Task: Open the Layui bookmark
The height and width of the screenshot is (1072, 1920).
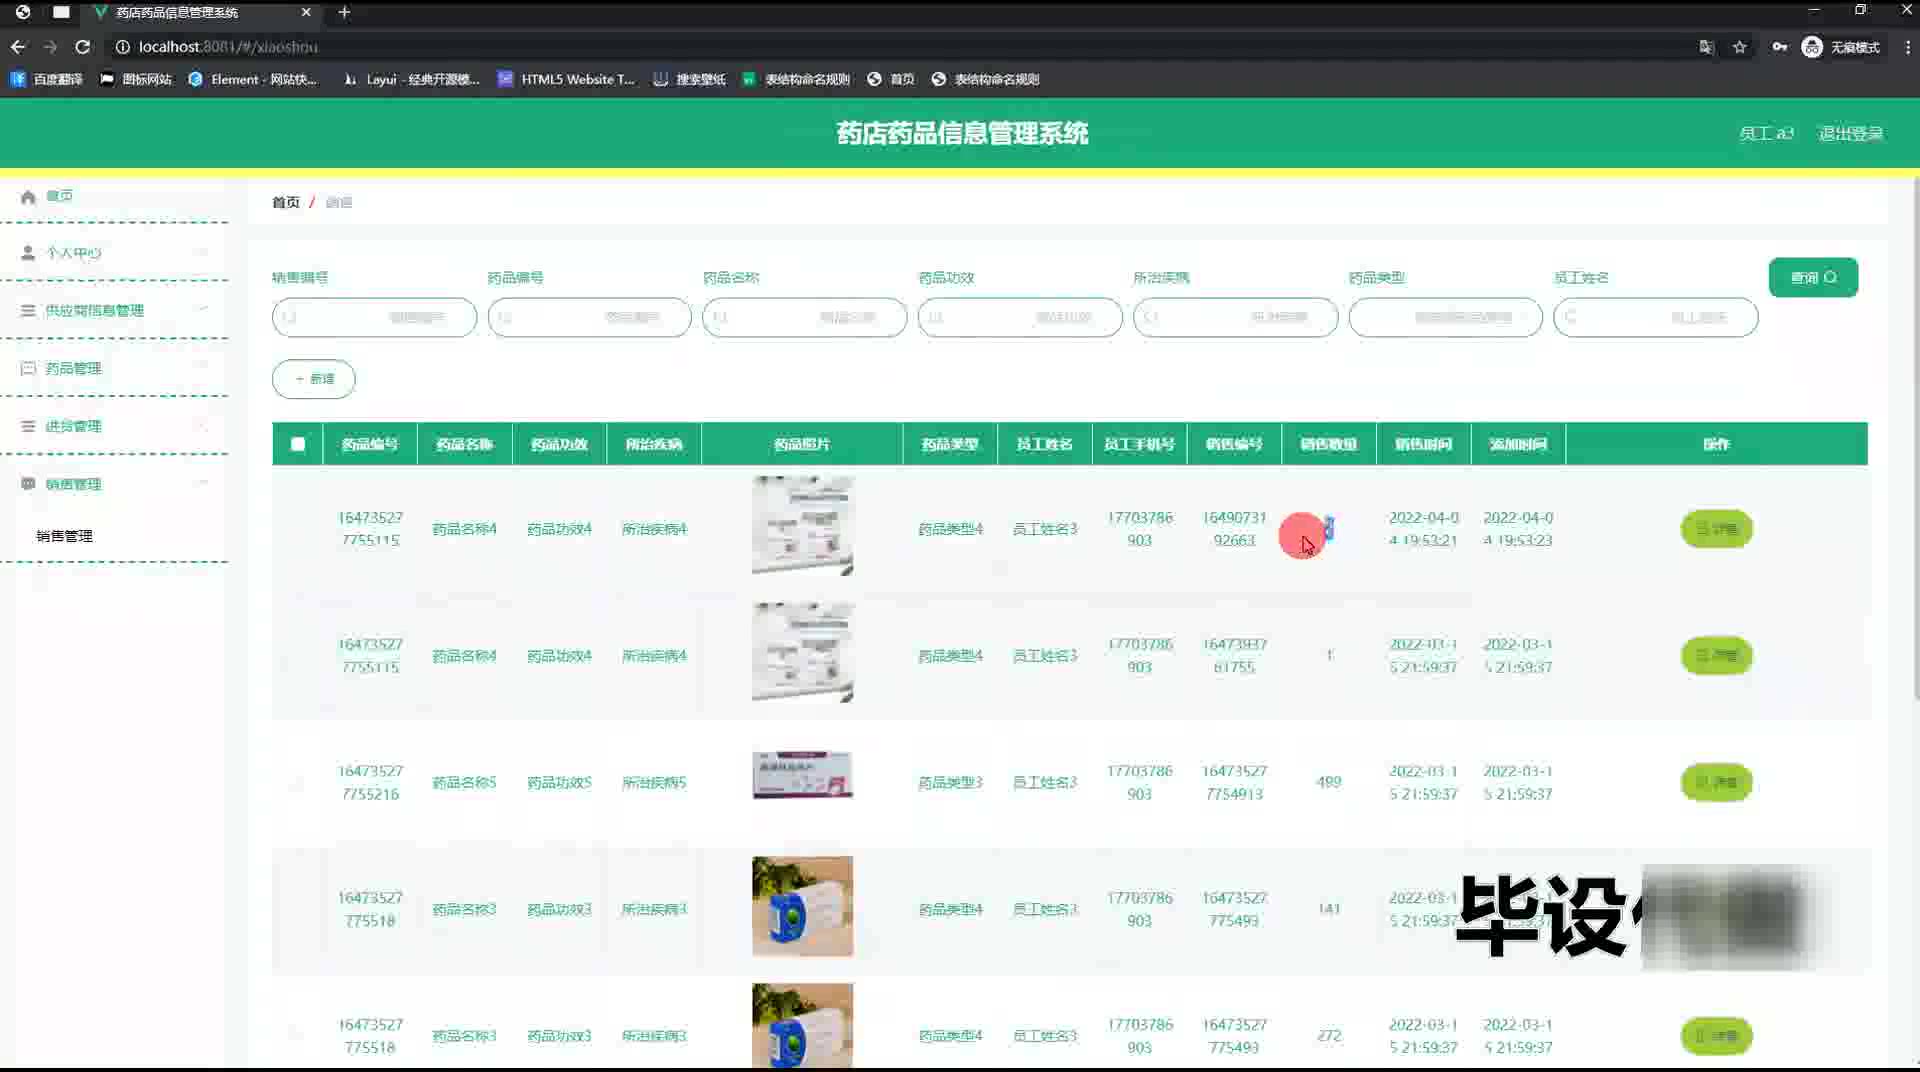Action: pos(412,79)
